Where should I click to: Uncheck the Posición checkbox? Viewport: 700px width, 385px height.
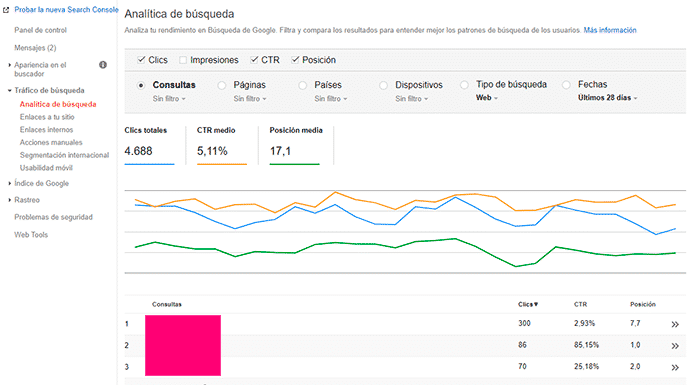click(x=295, y=59)
